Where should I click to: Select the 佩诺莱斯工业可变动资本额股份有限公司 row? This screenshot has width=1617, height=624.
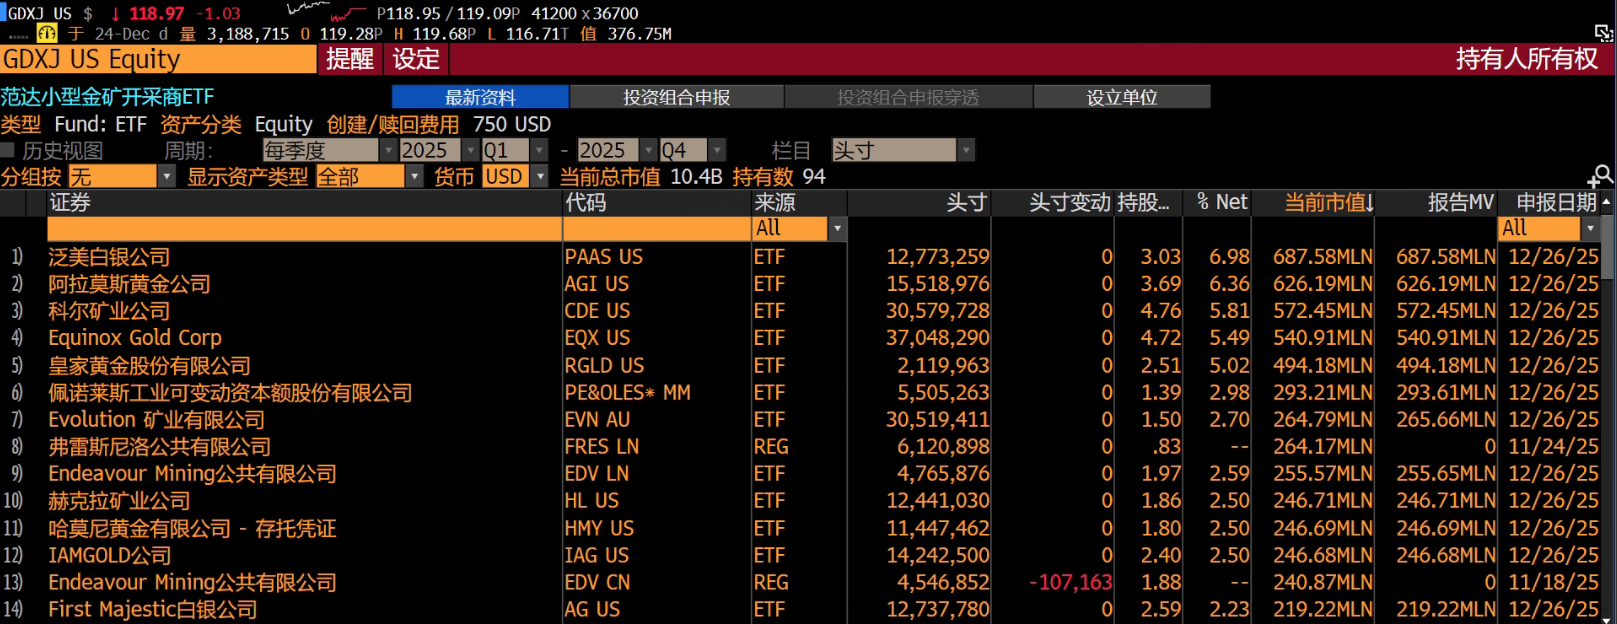point(800,393)
